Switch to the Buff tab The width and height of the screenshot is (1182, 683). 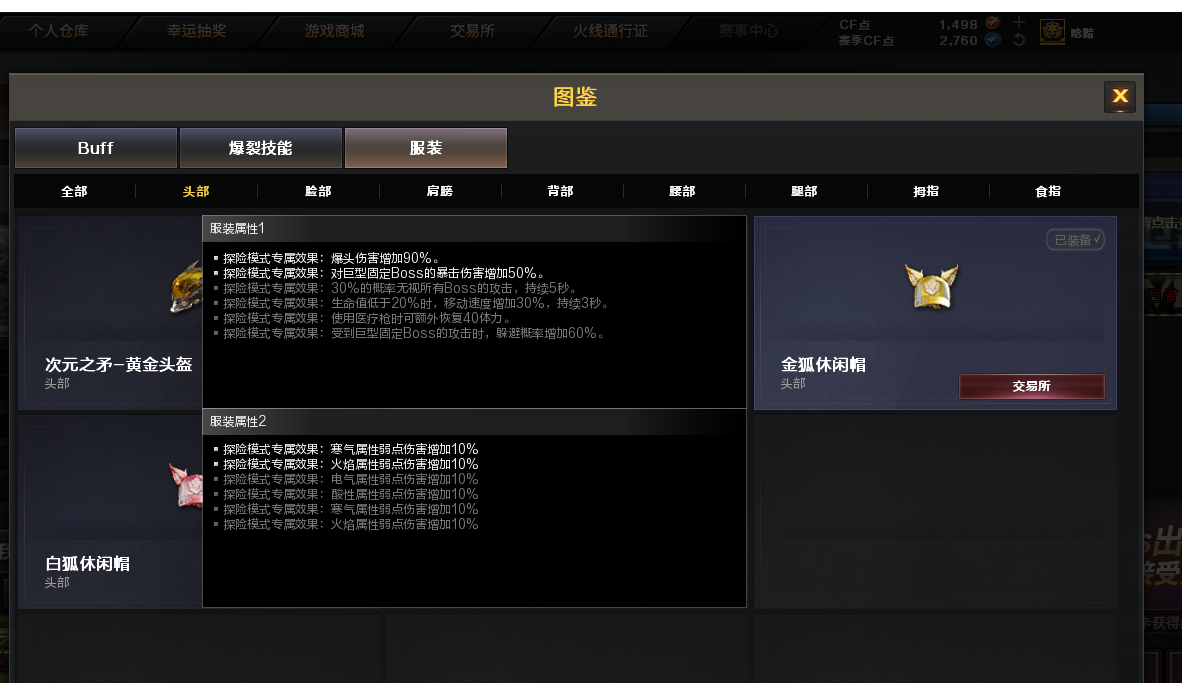[x=96, y=148]
